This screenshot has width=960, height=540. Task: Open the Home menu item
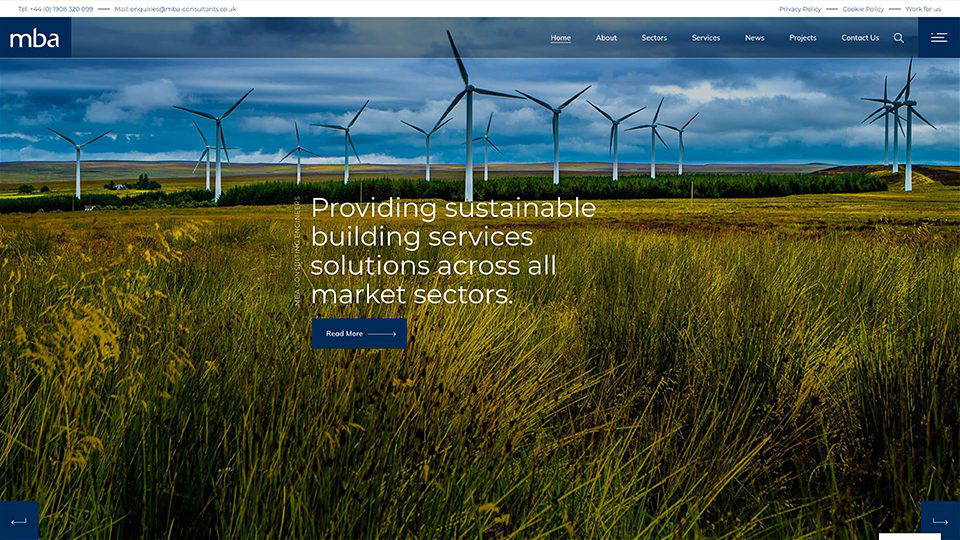tap(560, 38)
